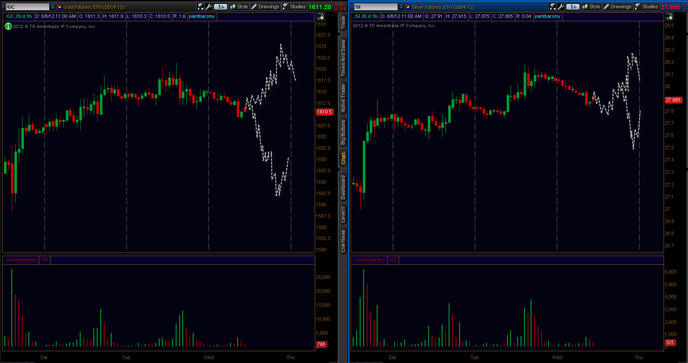Click the wrench settings icon on gold chart
688x363 pixels.
209,7
